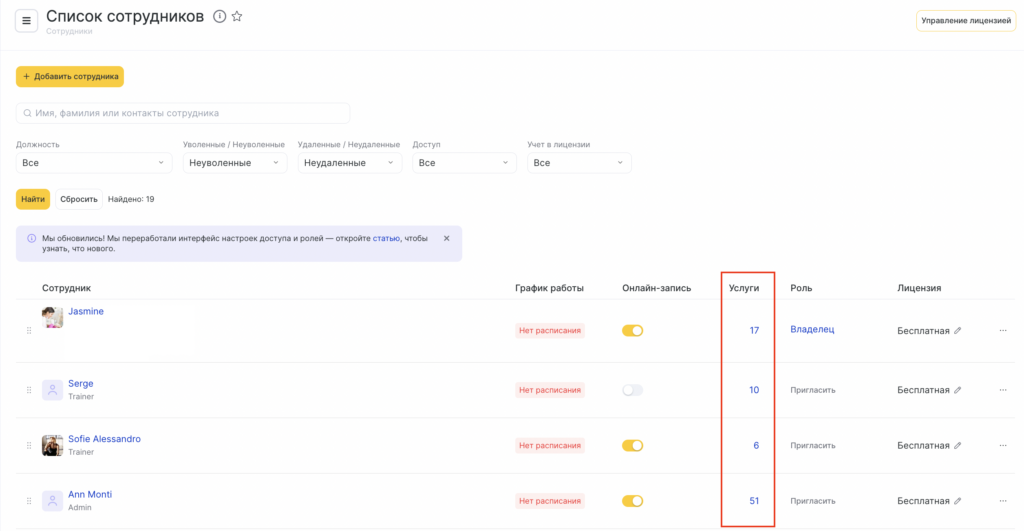Turn off online booking for Sofie Alessandro
The height and width of the screenshot is (531, 1024).
[632, 445]
